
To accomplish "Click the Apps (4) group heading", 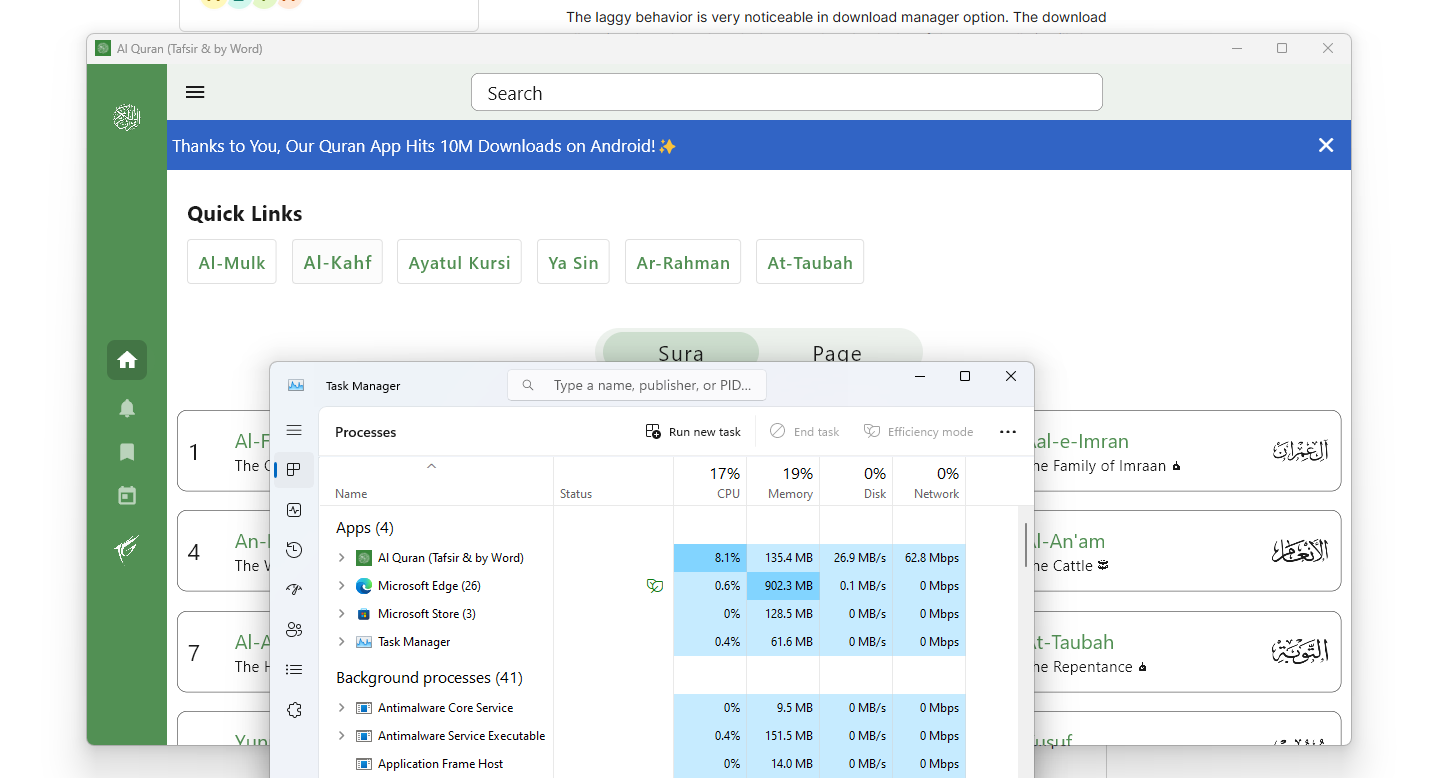I will click(365, 528).
